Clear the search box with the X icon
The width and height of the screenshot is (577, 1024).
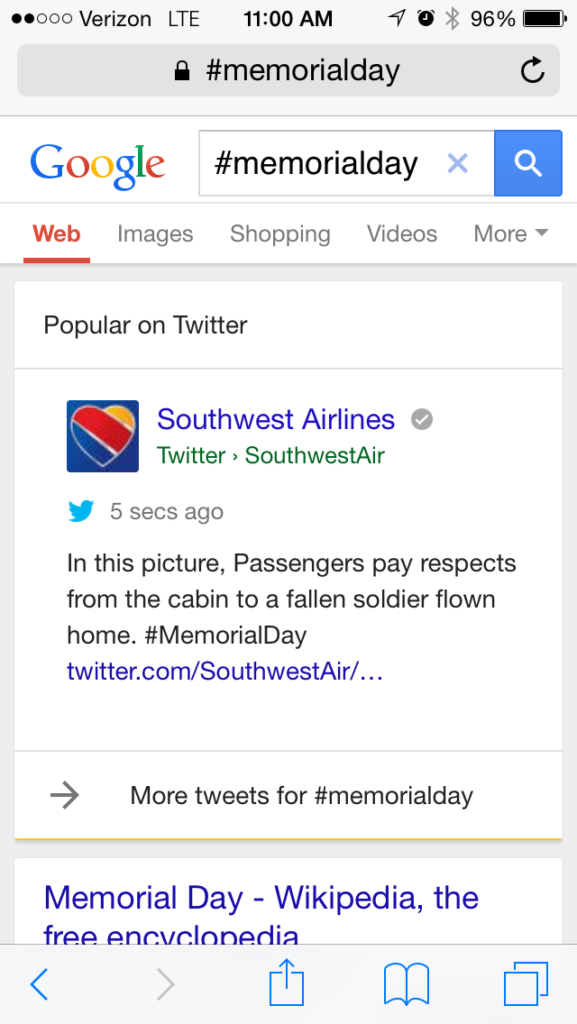click(x=458, y=163)
